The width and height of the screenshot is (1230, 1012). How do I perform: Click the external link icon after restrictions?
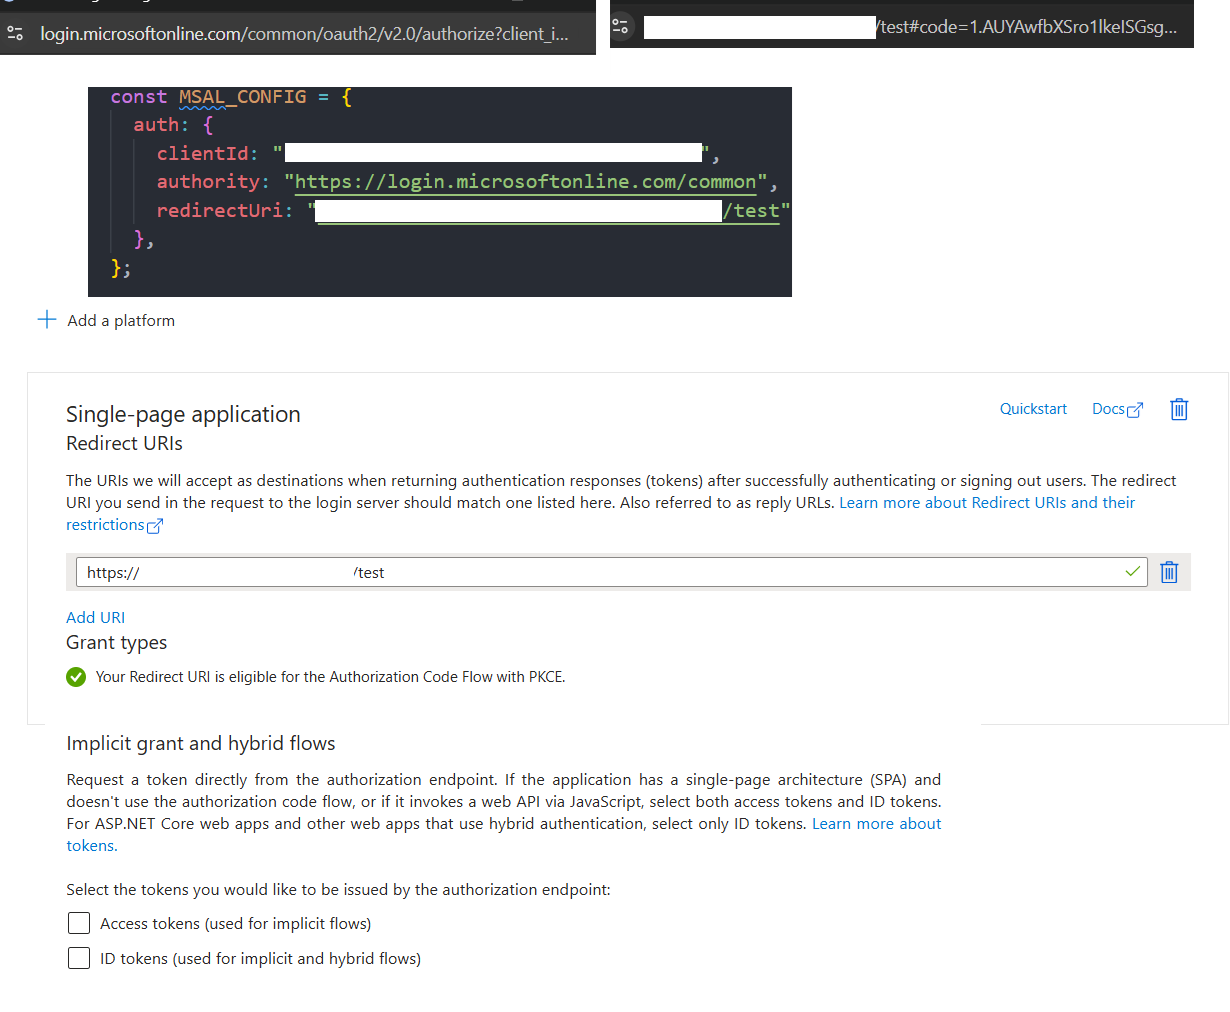click(155, 526)
